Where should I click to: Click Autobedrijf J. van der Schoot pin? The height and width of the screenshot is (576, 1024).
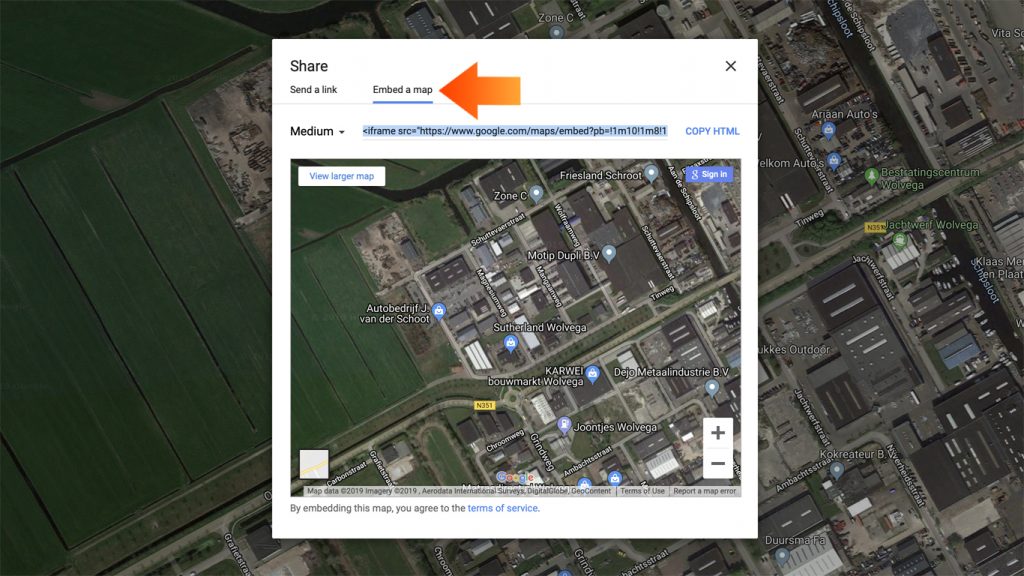click(439, 311)
